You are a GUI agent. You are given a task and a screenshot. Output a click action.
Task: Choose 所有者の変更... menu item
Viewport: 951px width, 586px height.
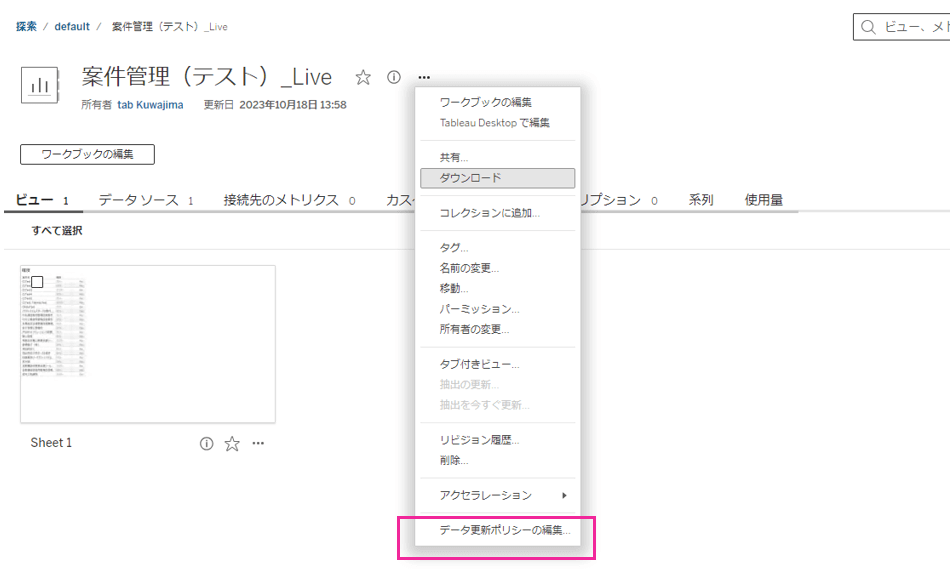tap(474, 329)
